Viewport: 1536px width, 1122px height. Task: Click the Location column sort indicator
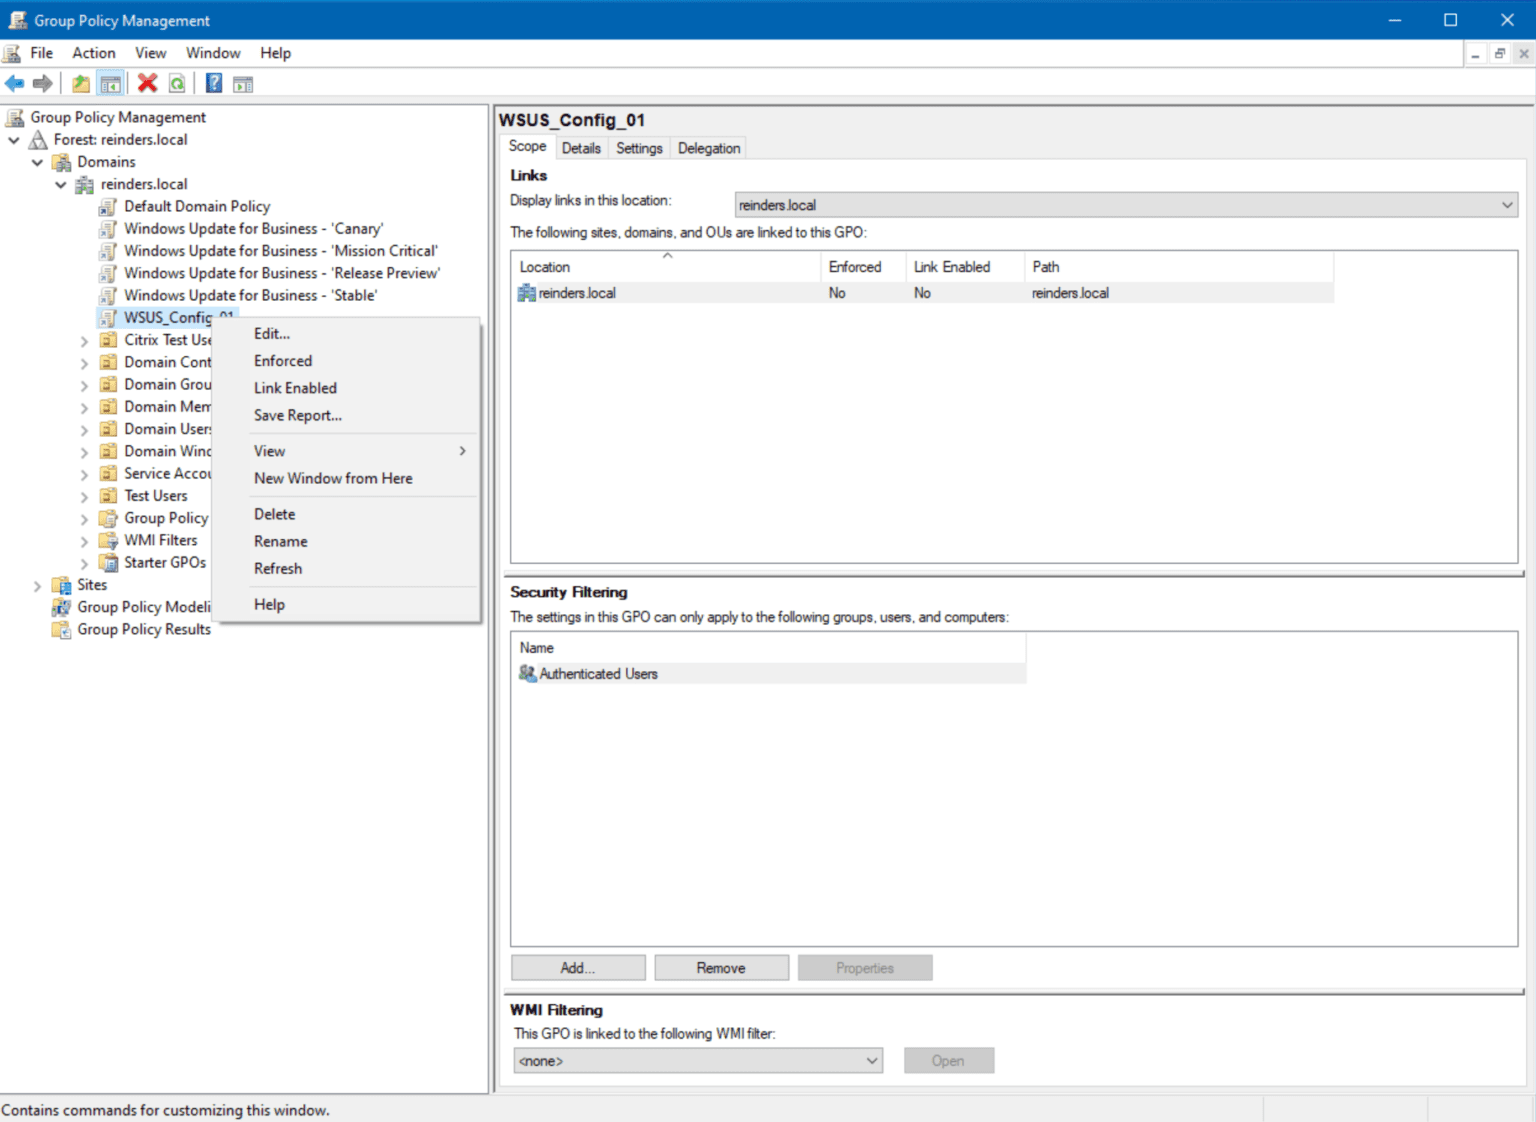[668, 256]
